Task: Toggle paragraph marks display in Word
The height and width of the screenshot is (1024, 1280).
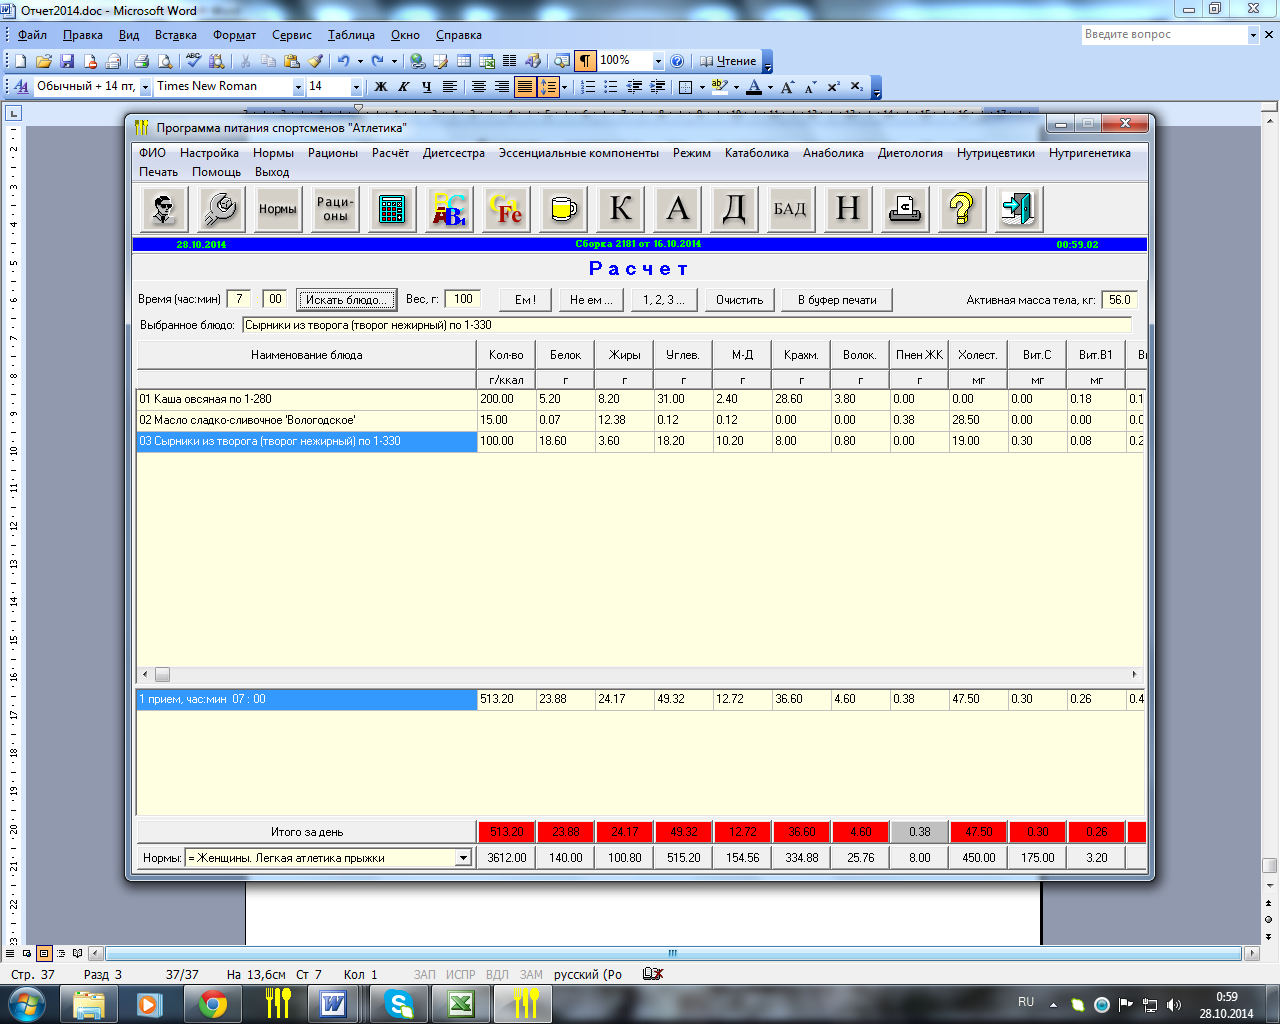Action: (x=585, y=61)
